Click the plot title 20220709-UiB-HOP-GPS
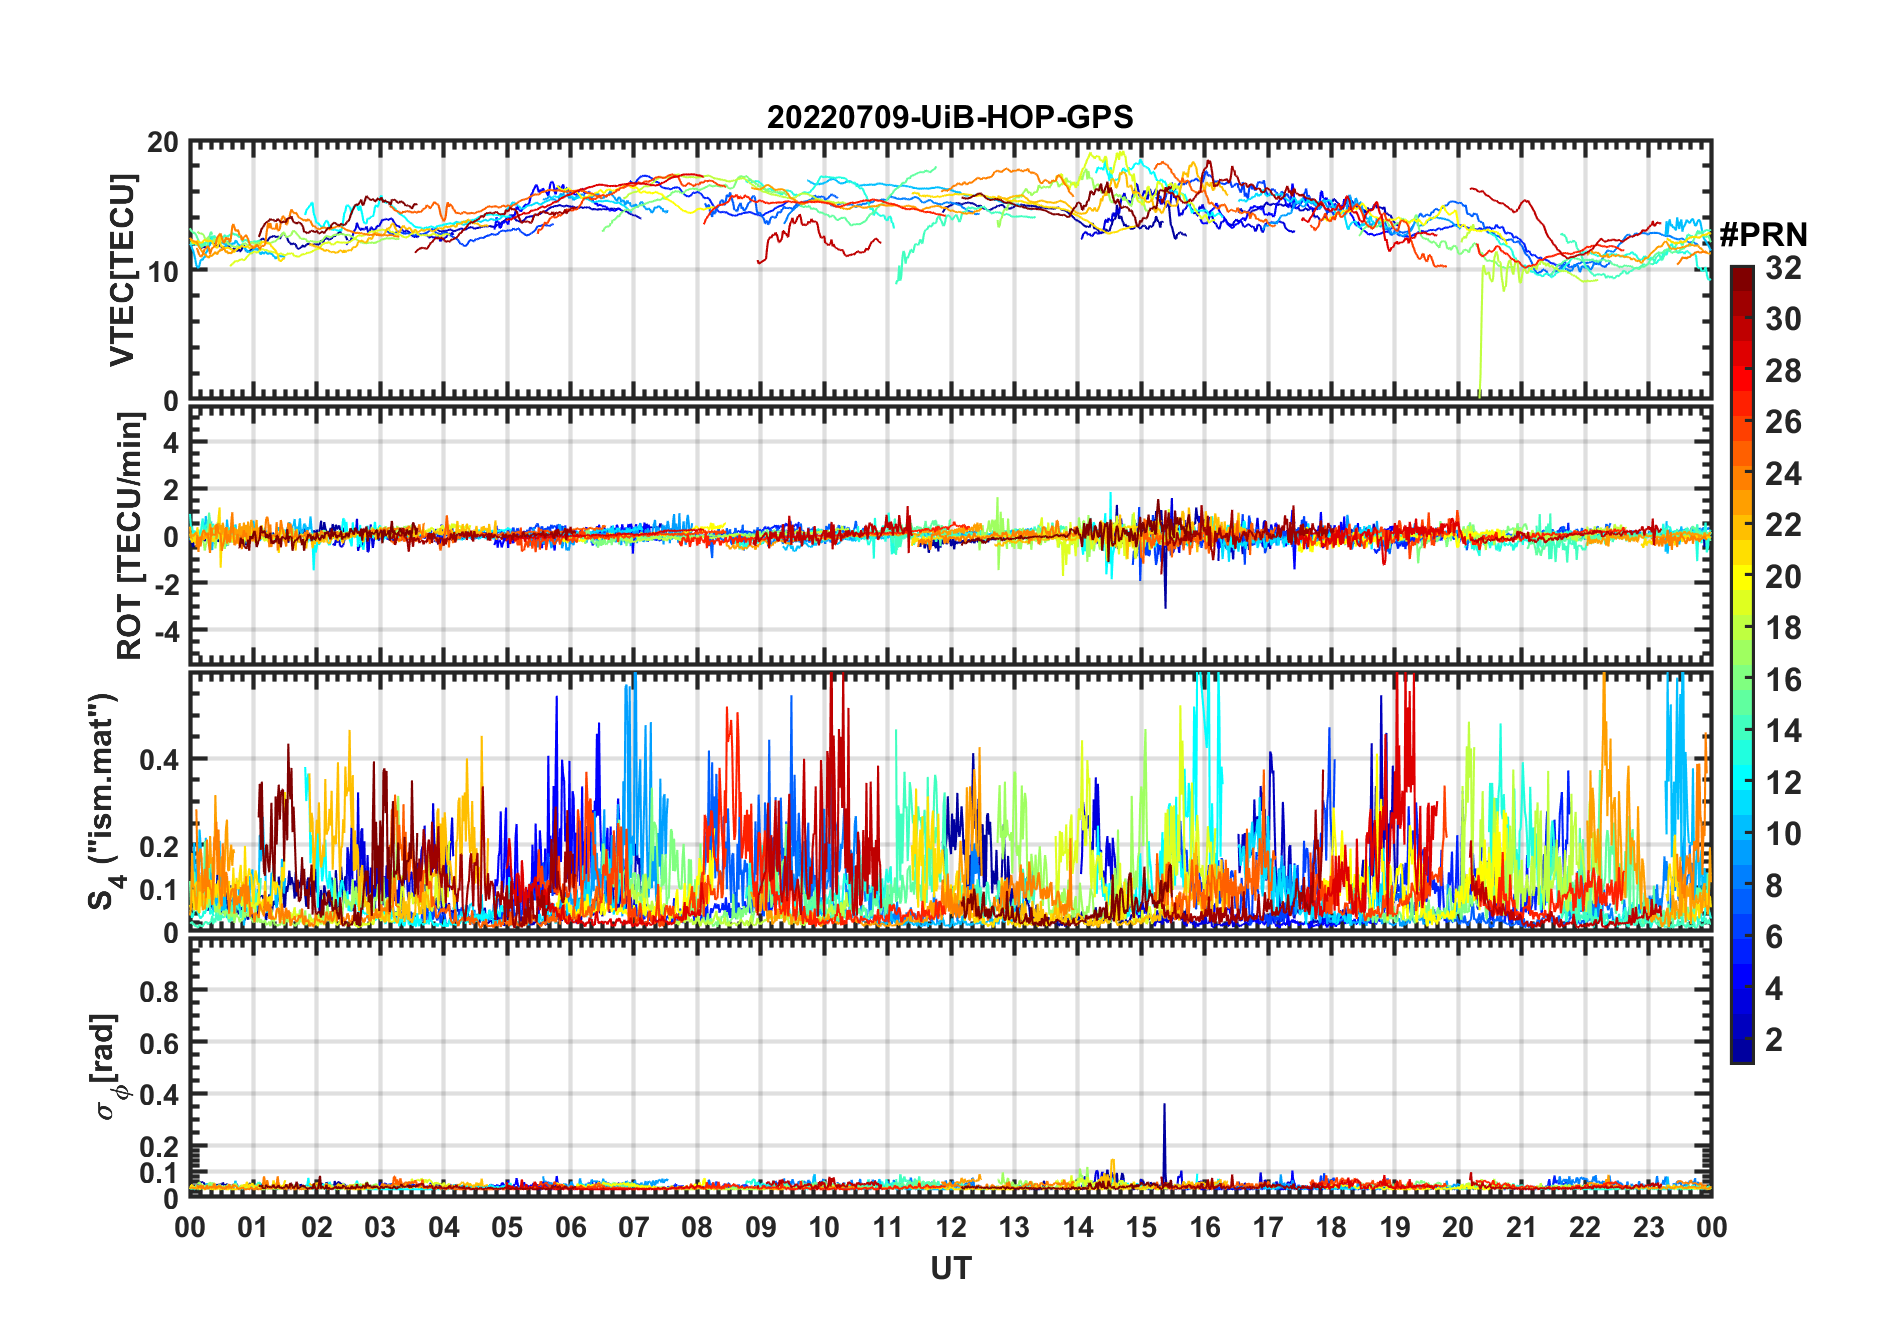This screenshot has width=1902, height=1330. [950, 117]
